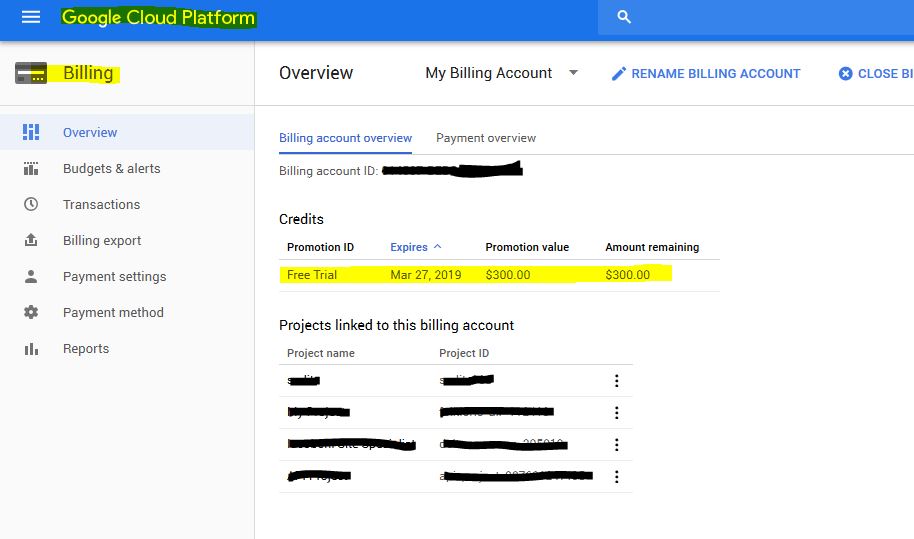
Task: Click the Billing credit card icon
Action: (x=31, y=73)
